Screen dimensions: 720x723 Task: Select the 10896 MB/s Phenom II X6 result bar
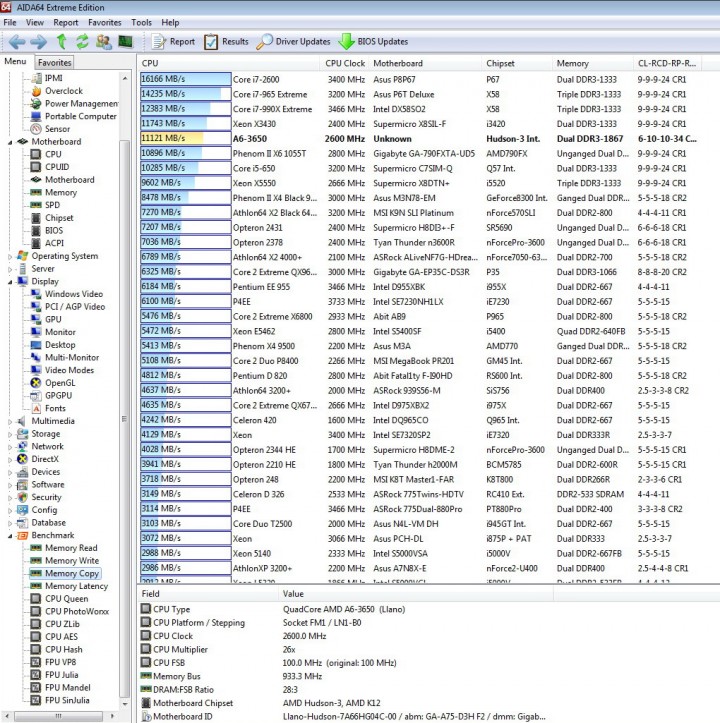[x=185, y=153]
